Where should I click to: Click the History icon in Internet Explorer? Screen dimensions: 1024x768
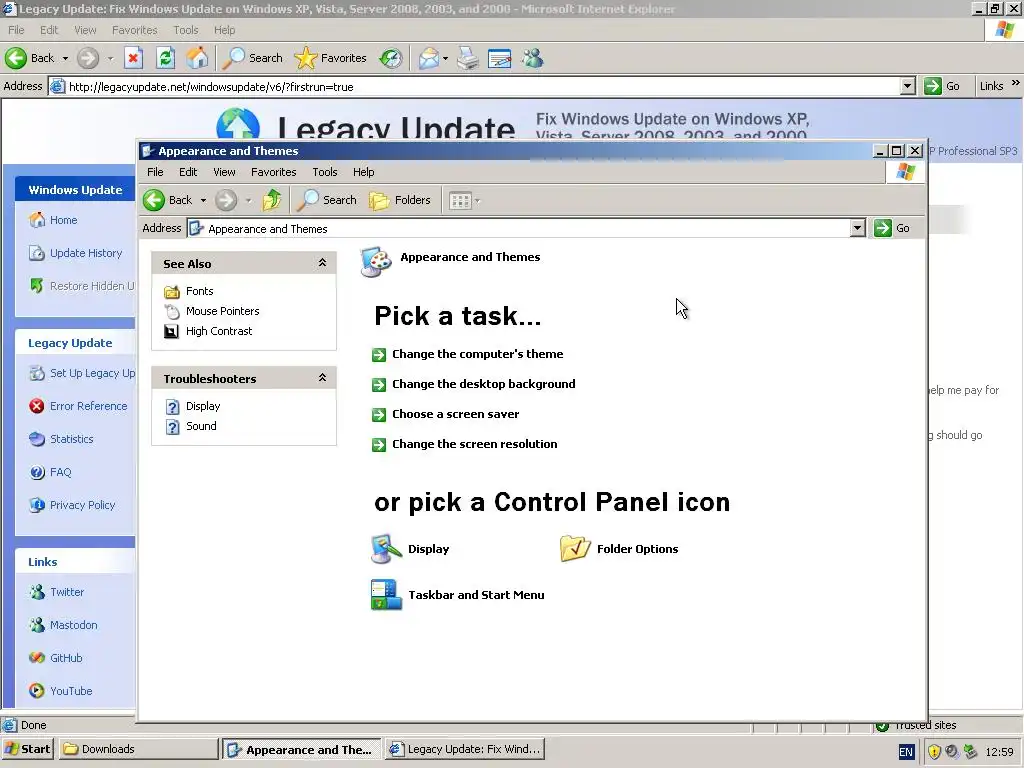point(391,58)
